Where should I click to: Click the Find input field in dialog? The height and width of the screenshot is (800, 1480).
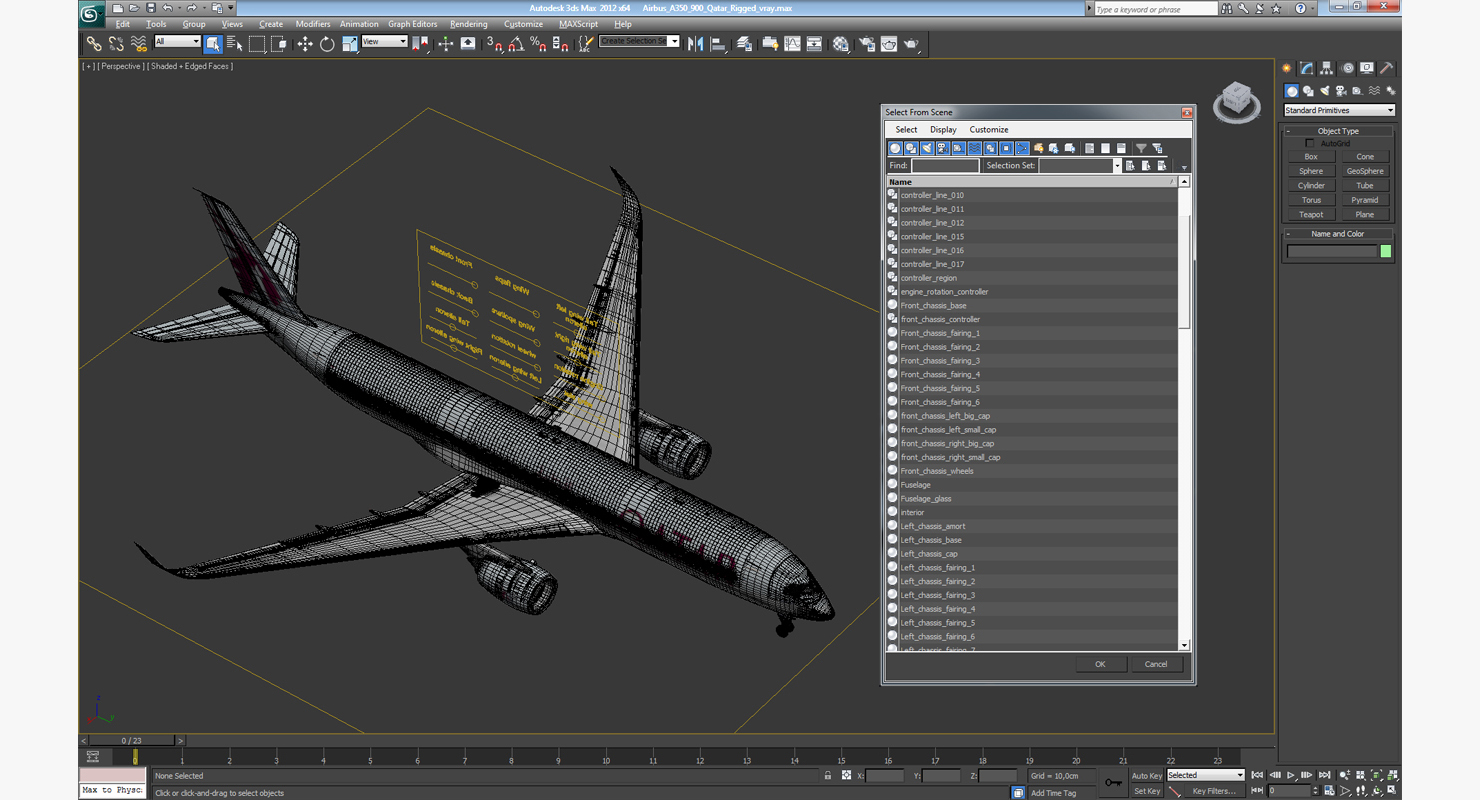click(945, 165)
